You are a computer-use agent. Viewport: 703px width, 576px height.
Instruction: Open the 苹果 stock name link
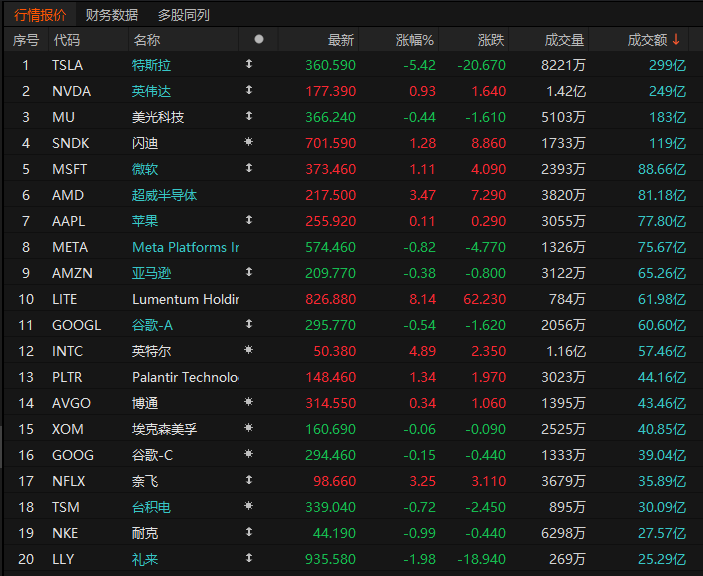point(145,221)
